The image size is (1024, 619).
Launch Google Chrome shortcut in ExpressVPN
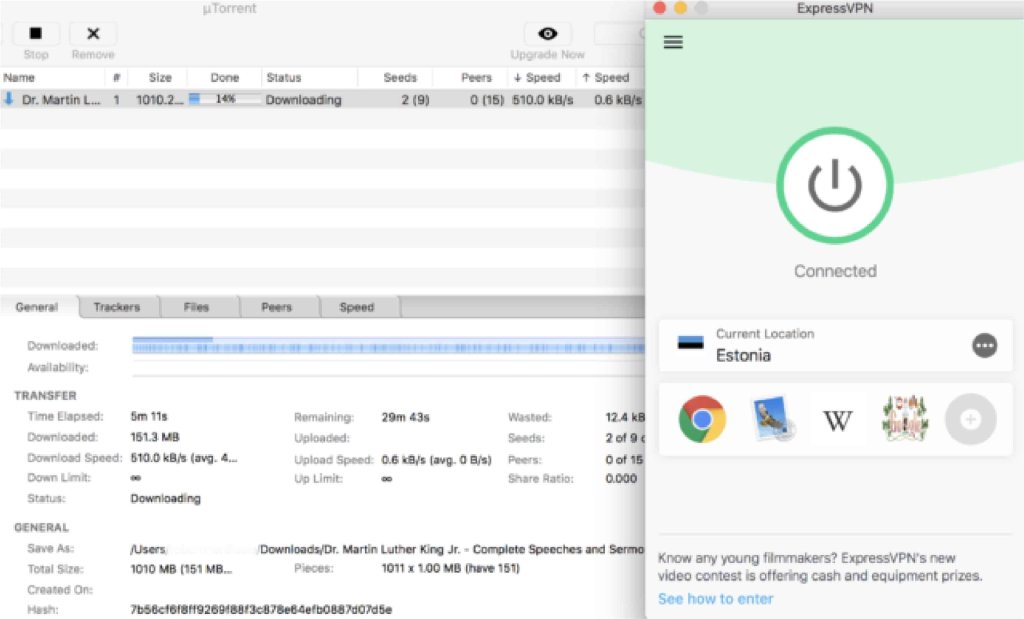(702, 419)
